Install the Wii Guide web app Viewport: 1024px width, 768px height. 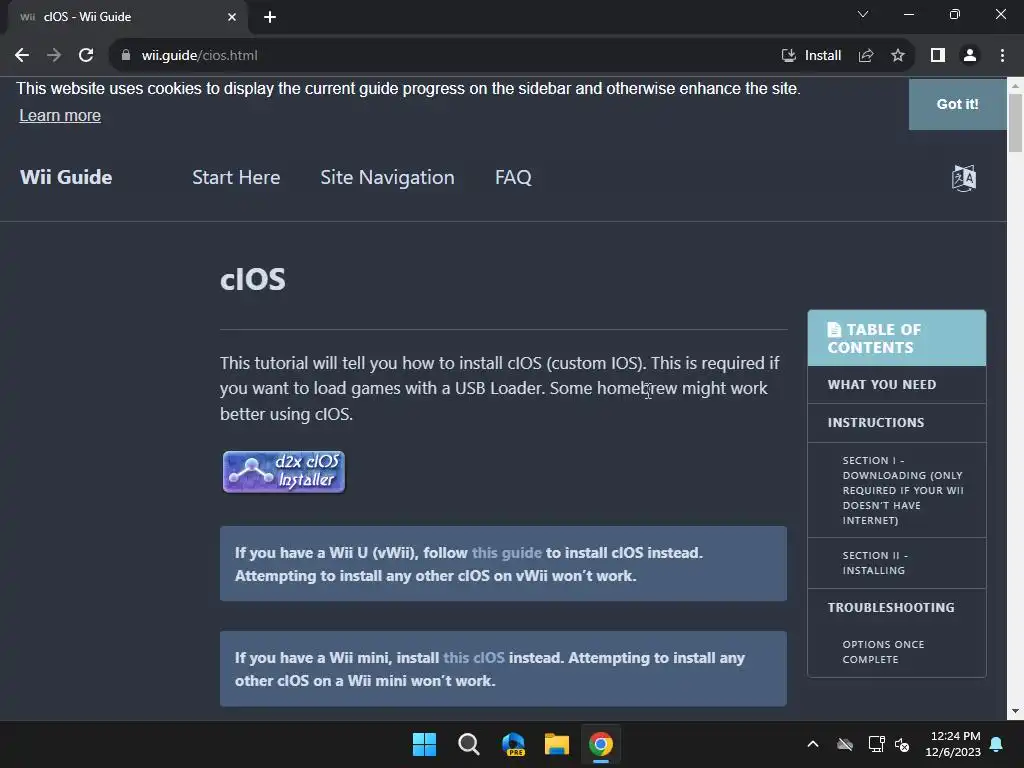(812, 56)
